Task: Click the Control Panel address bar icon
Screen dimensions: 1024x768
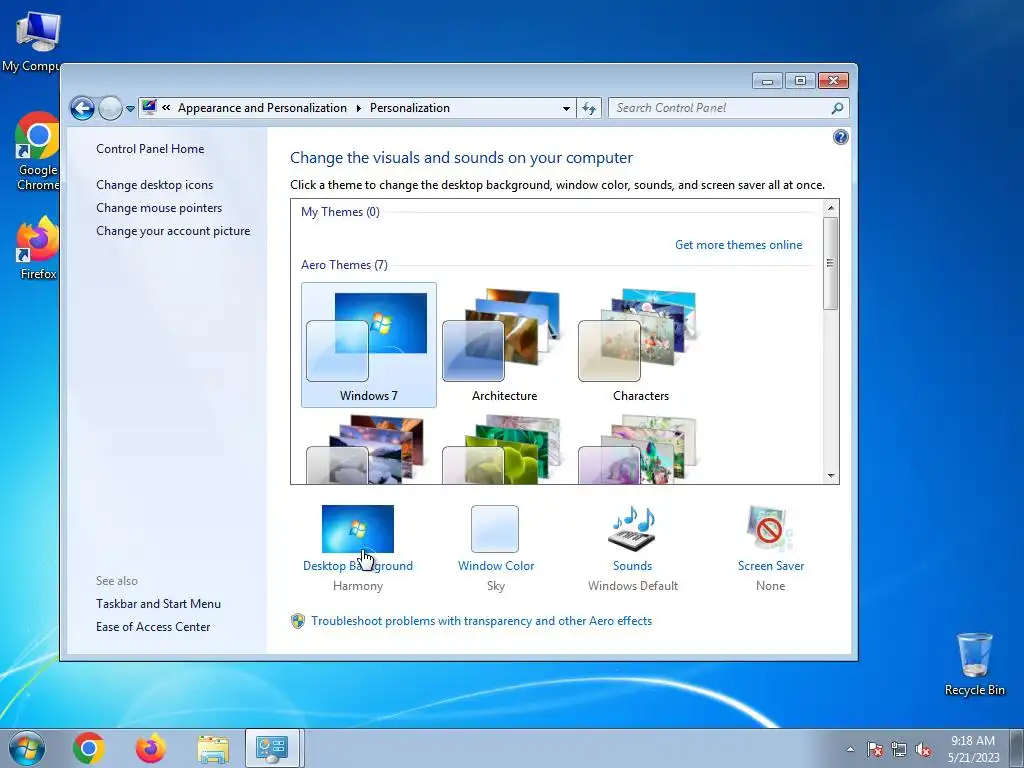Action: tap(149, 107)
